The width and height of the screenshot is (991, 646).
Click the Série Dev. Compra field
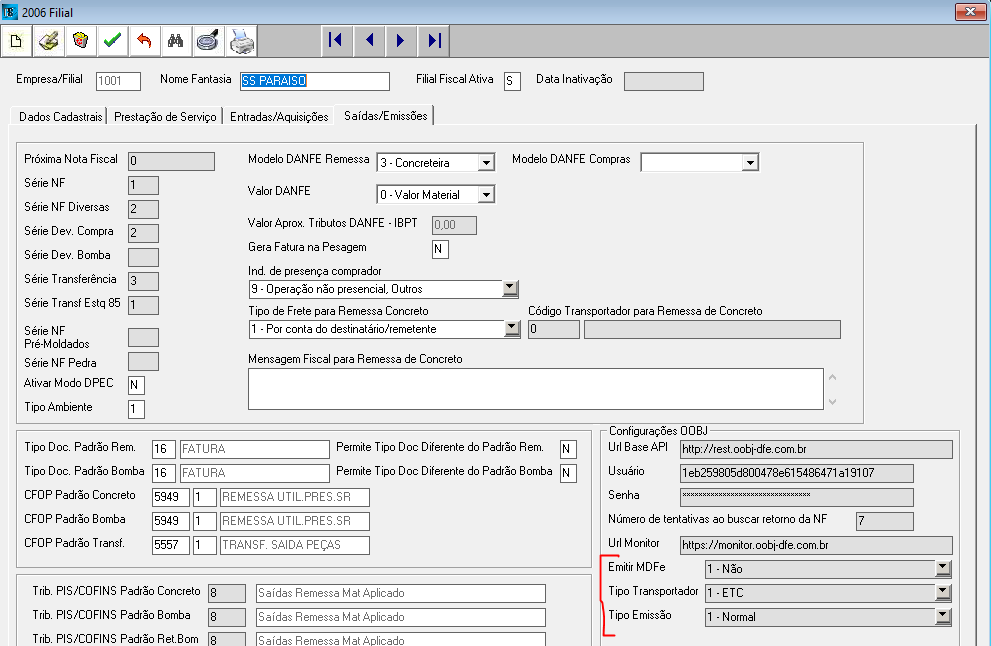(143, 233)
